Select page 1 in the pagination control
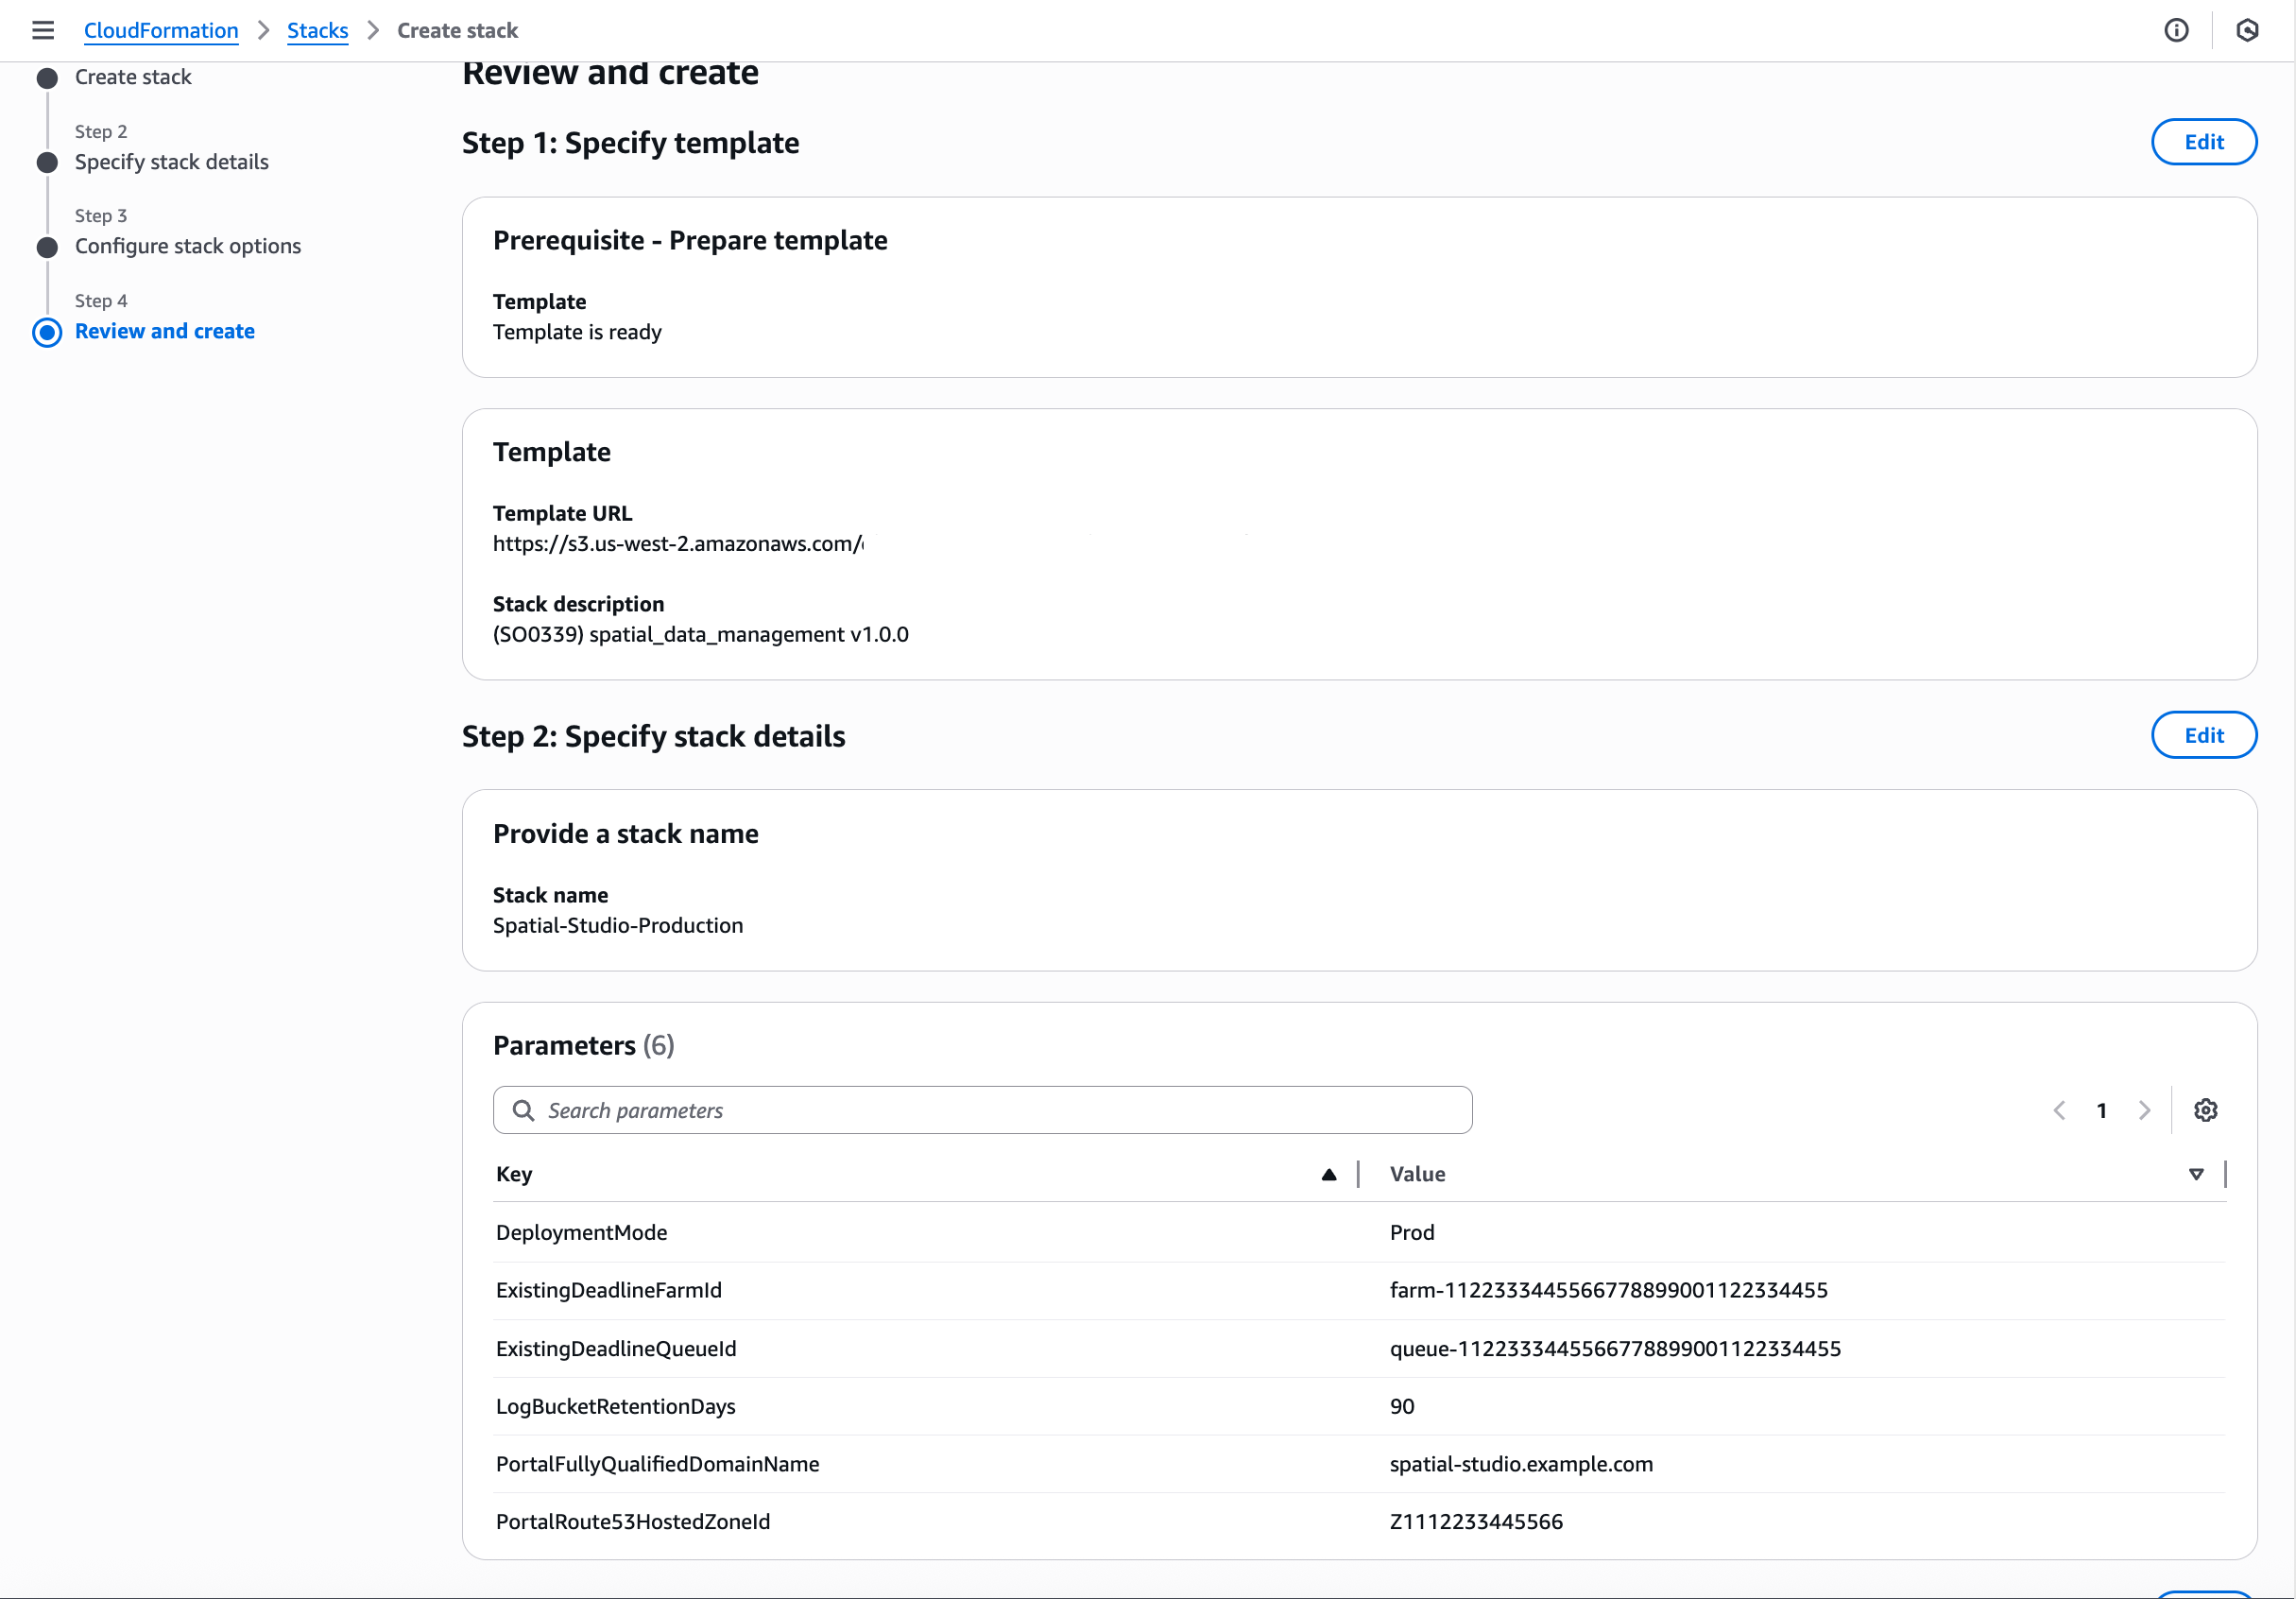Viewport: 2296px width, 1599px height. [2101, 1110]
